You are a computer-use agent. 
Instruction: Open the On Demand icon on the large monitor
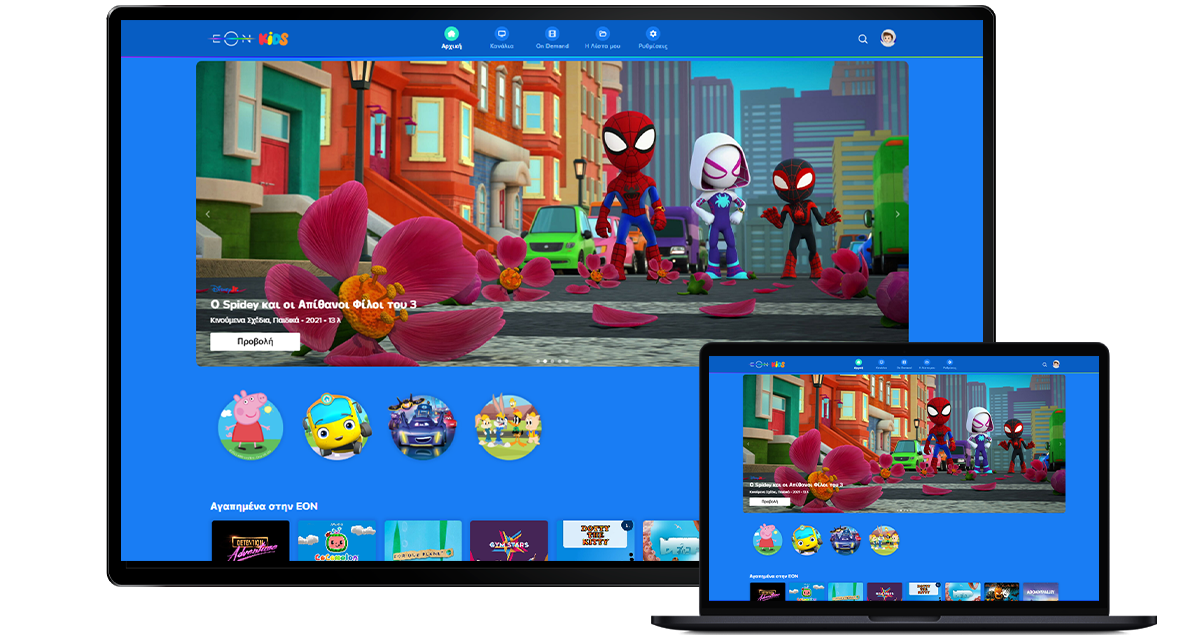click(x=552, y=34)
